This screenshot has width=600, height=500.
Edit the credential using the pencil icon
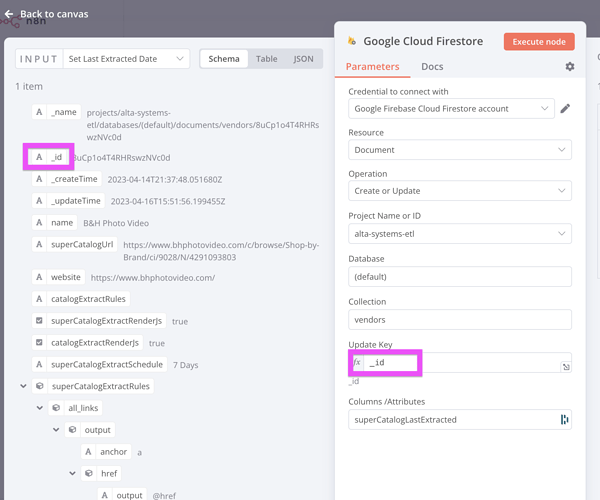point(565,108)
